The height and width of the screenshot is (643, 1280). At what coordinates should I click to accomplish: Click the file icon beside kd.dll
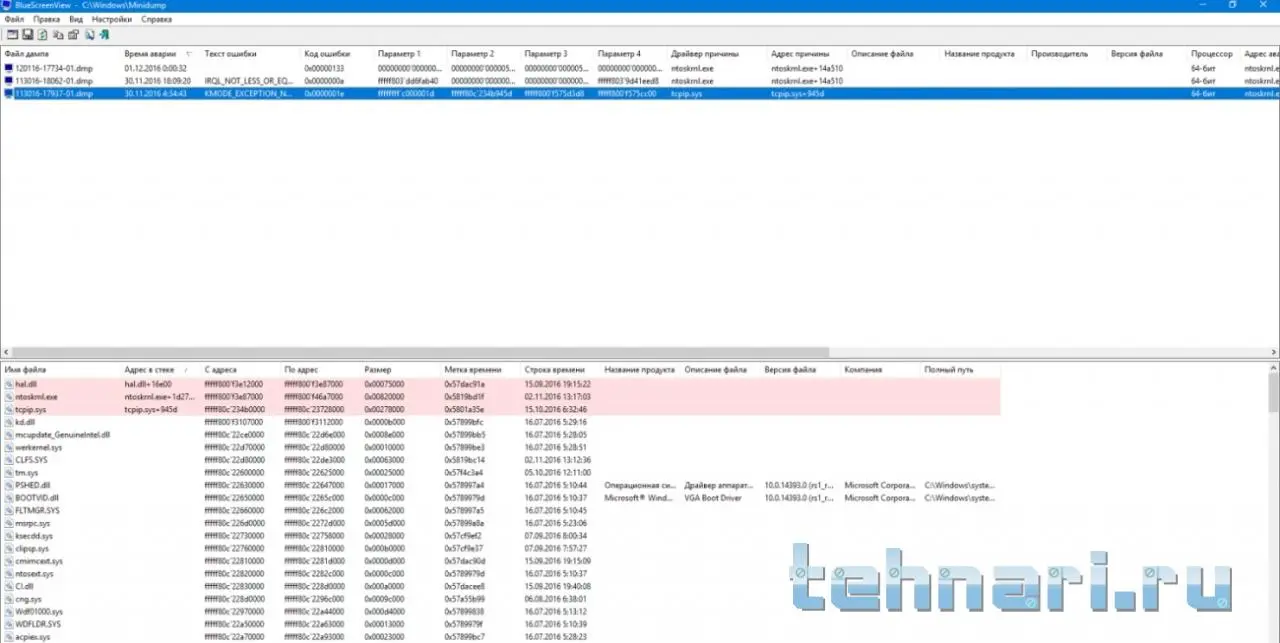click(x=9, y=422)
